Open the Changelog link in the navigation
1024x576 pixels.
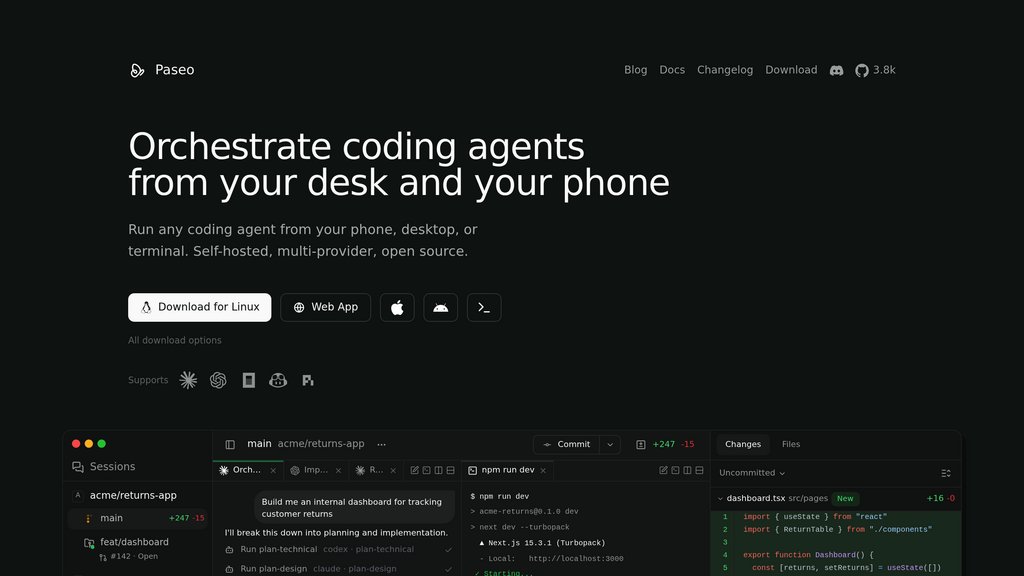pyautogui.click(x=725, y=70)
